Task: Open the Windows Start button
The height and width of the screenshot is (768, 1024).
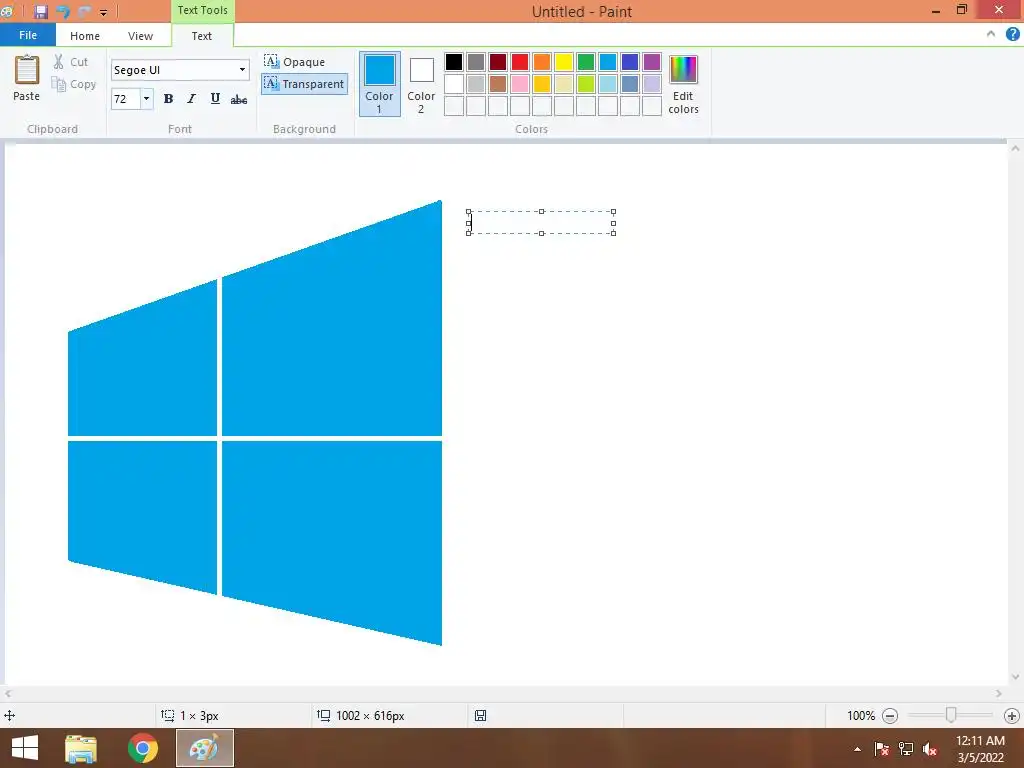Action: coord(25,748)
